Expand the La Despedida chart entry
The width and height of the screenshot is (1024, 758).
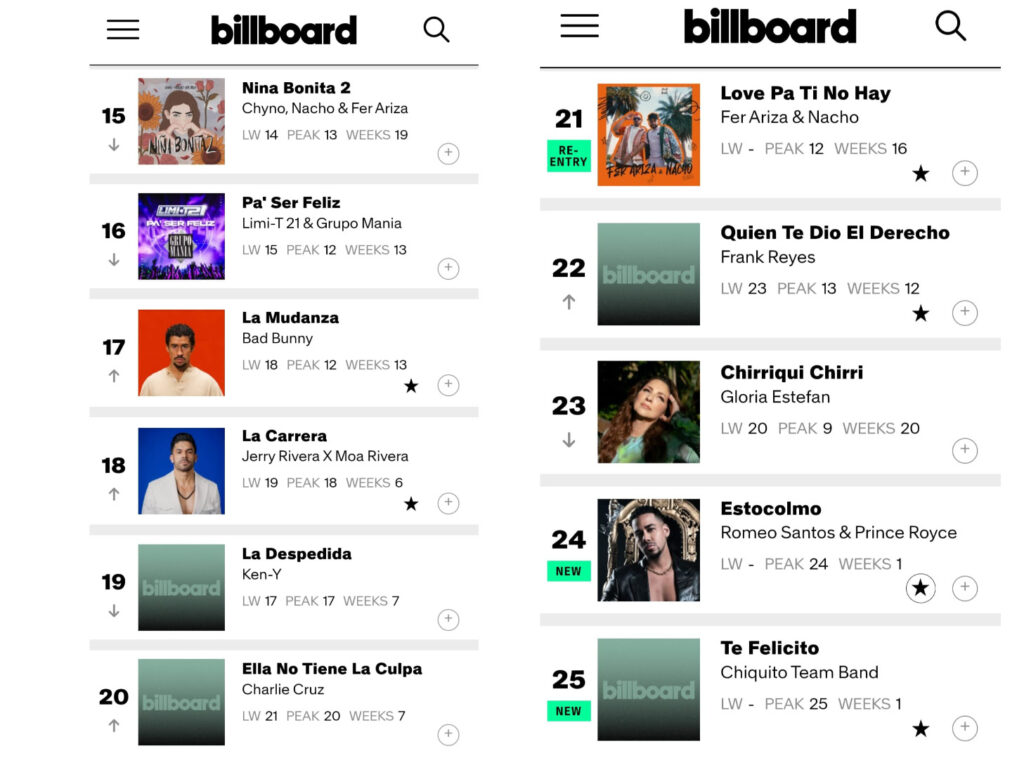tap(448, 620)
